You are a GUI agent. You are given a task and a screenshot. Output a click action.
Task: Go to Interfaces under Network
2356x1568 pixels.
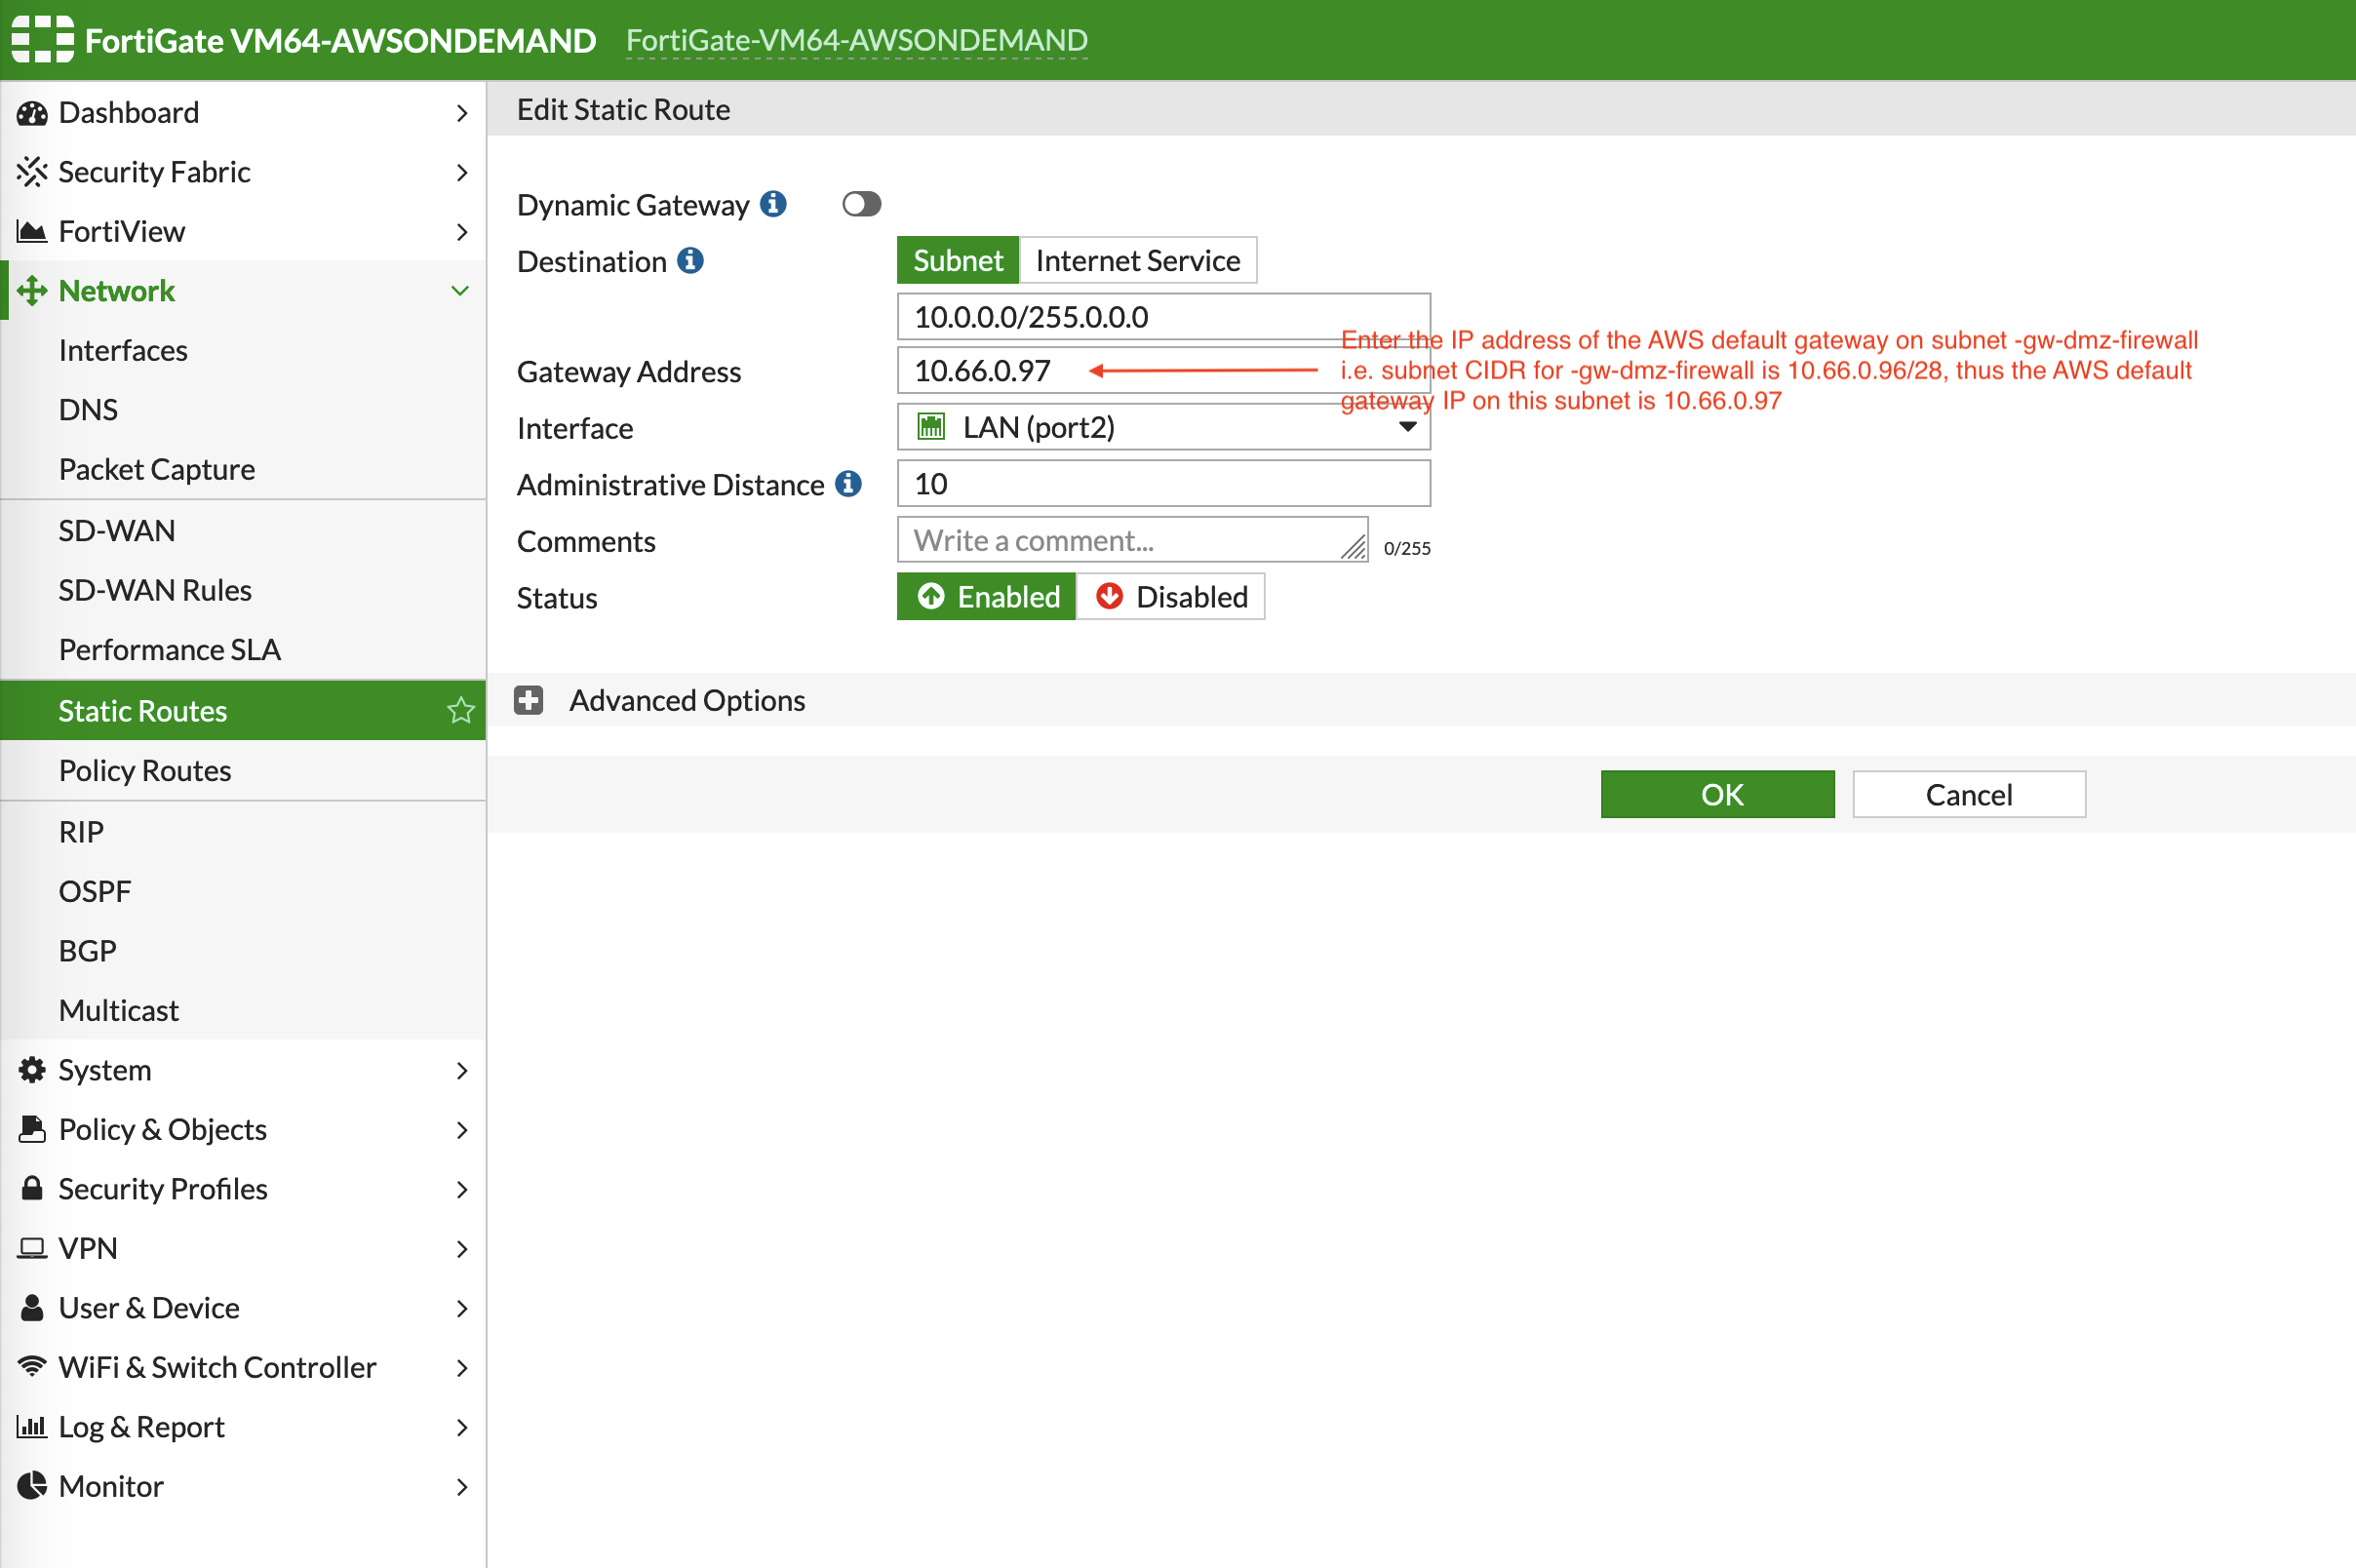(123, 350)
